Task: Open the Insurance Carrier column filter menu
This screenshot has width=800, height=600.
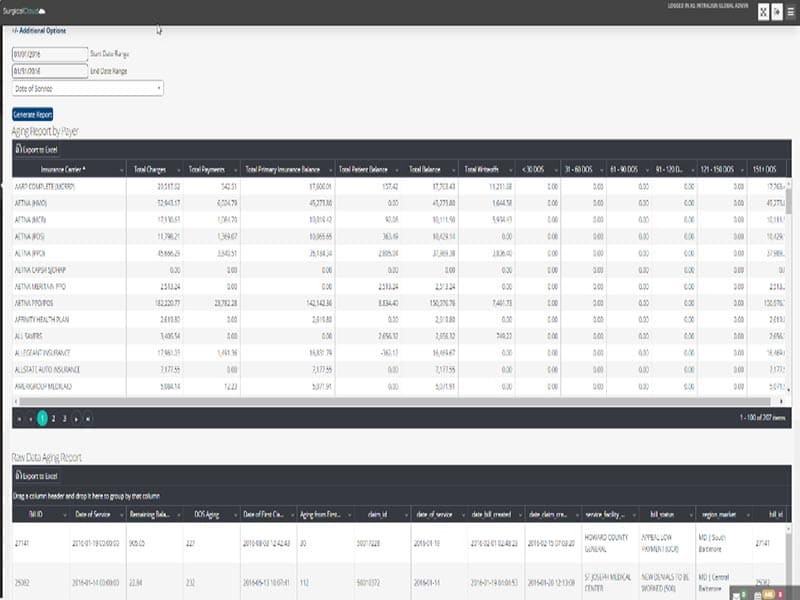Action: click(x=121, y=169)
